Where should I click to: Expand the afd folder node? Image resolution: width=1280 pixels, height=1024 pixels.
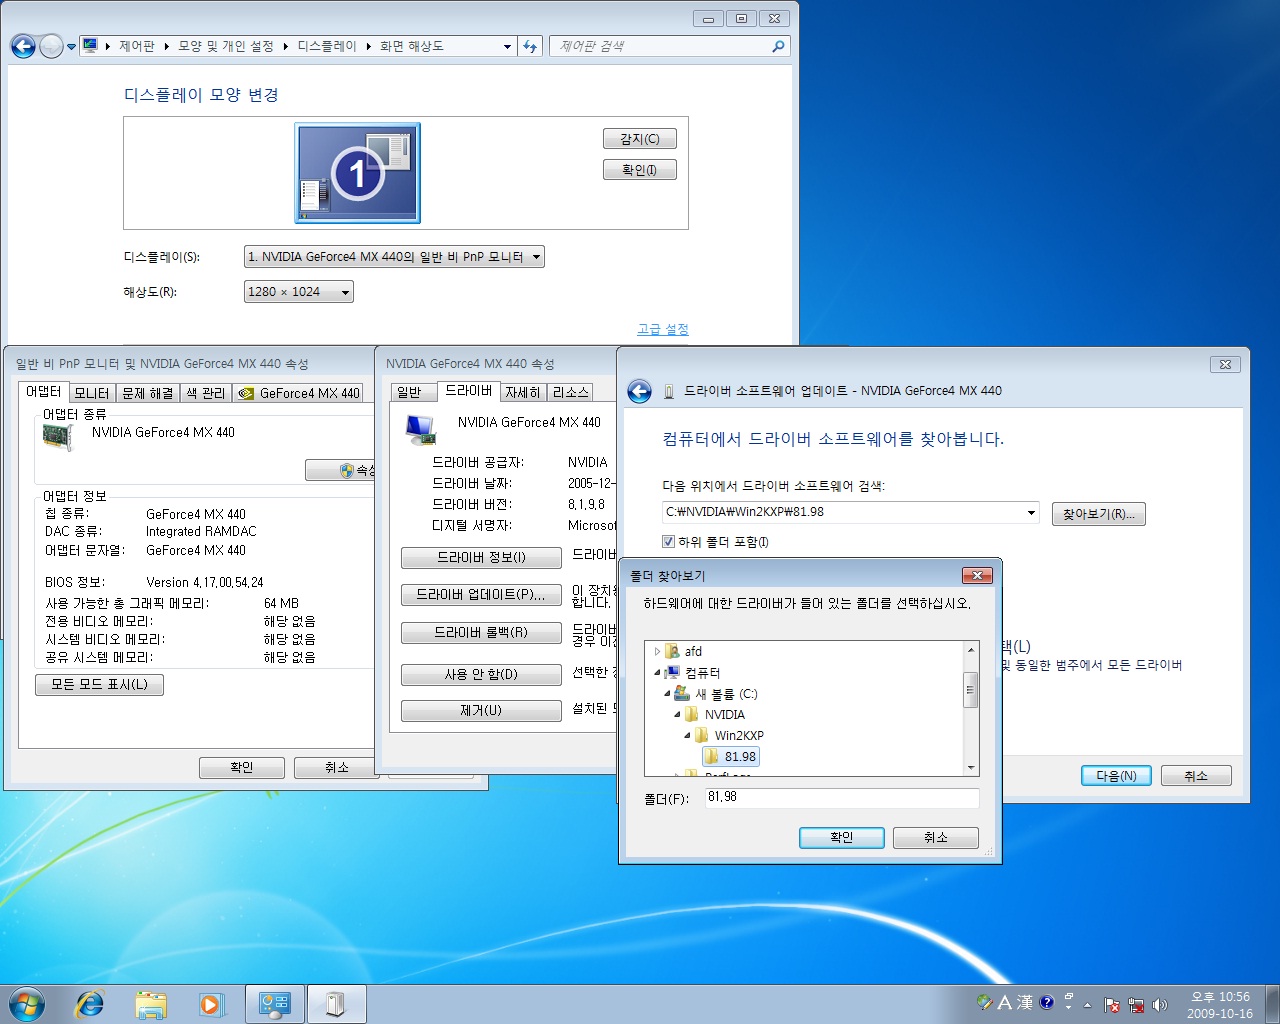coord(657,651)
